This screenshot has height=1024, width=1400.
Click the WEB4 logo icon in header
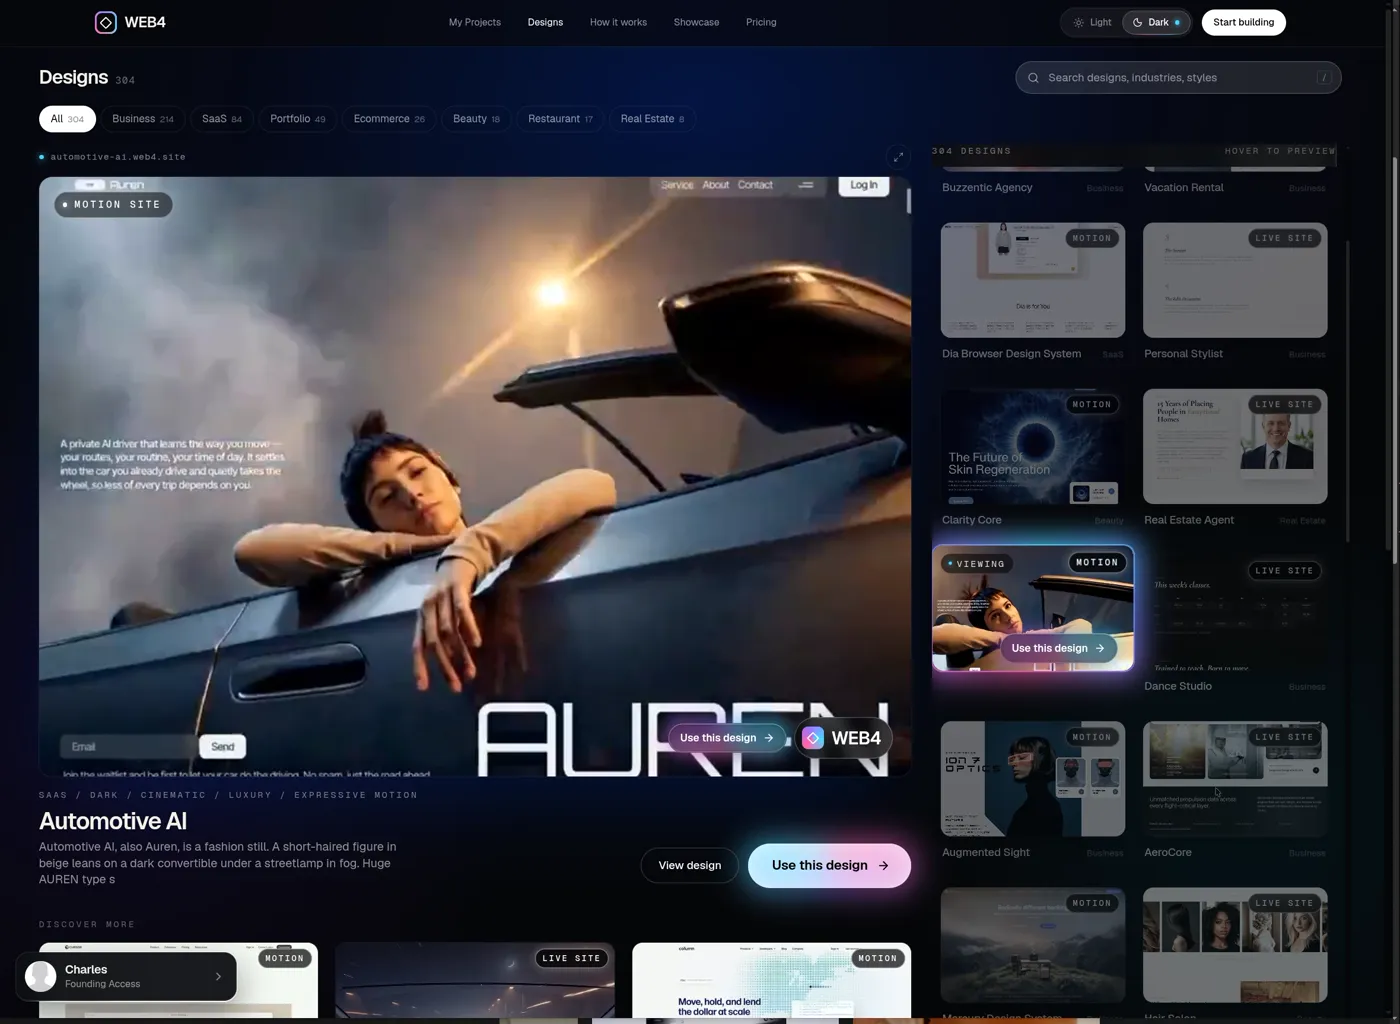point(105,22)
